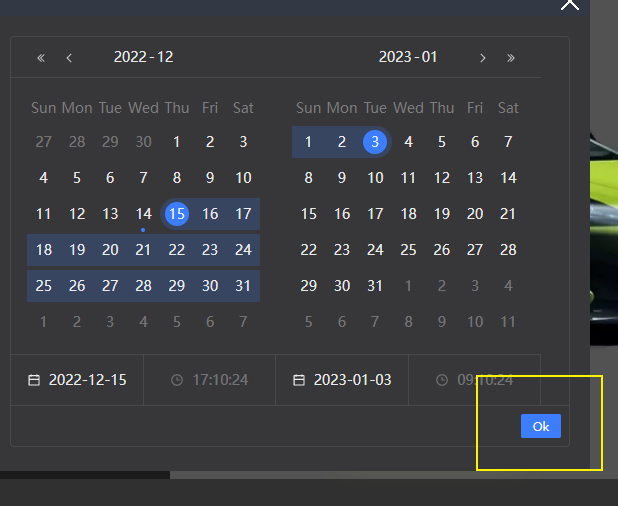Select December 15, the highlighted start date

coord(177,214)
